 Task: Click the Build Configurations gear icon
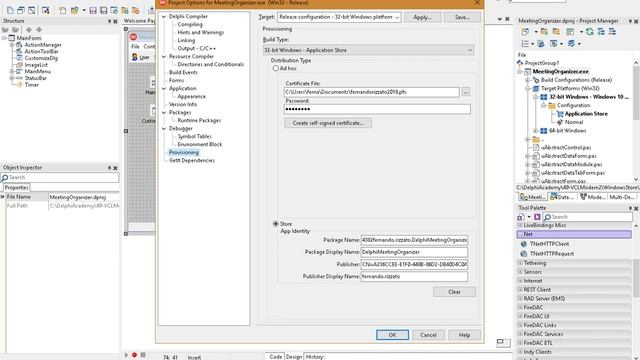pyautogui.click(x=536, y=80)
